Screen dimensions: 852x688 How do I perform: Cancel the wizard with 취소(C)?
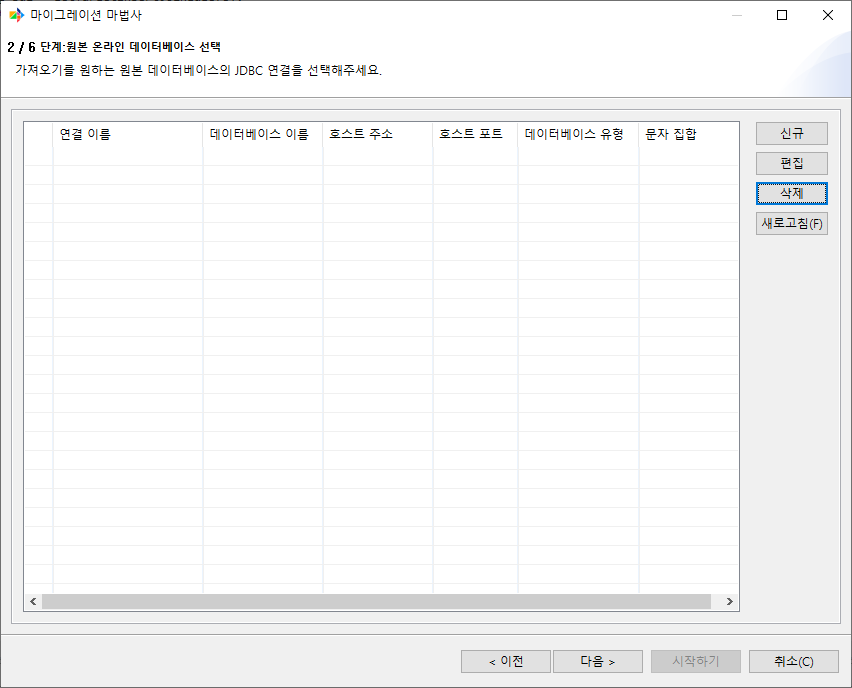point(794,661)
